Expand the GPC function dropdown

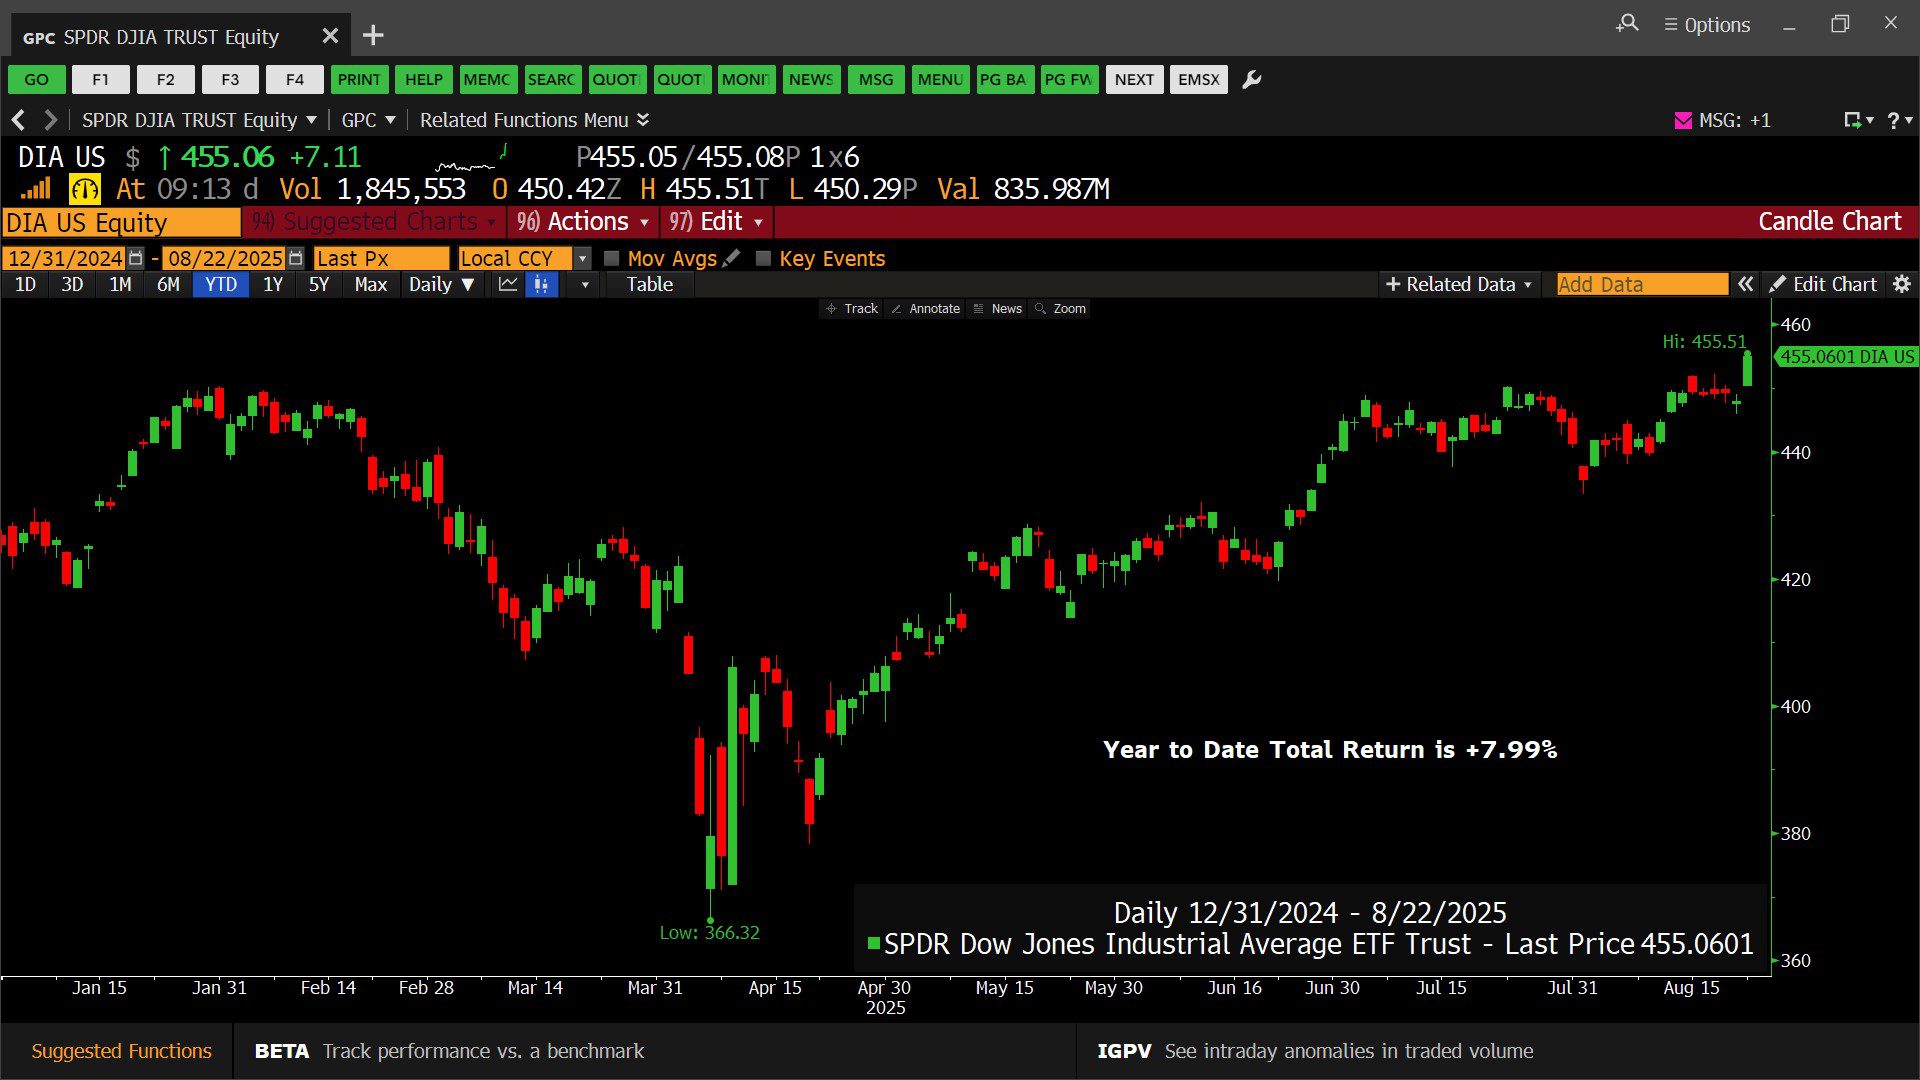(368, 120)
